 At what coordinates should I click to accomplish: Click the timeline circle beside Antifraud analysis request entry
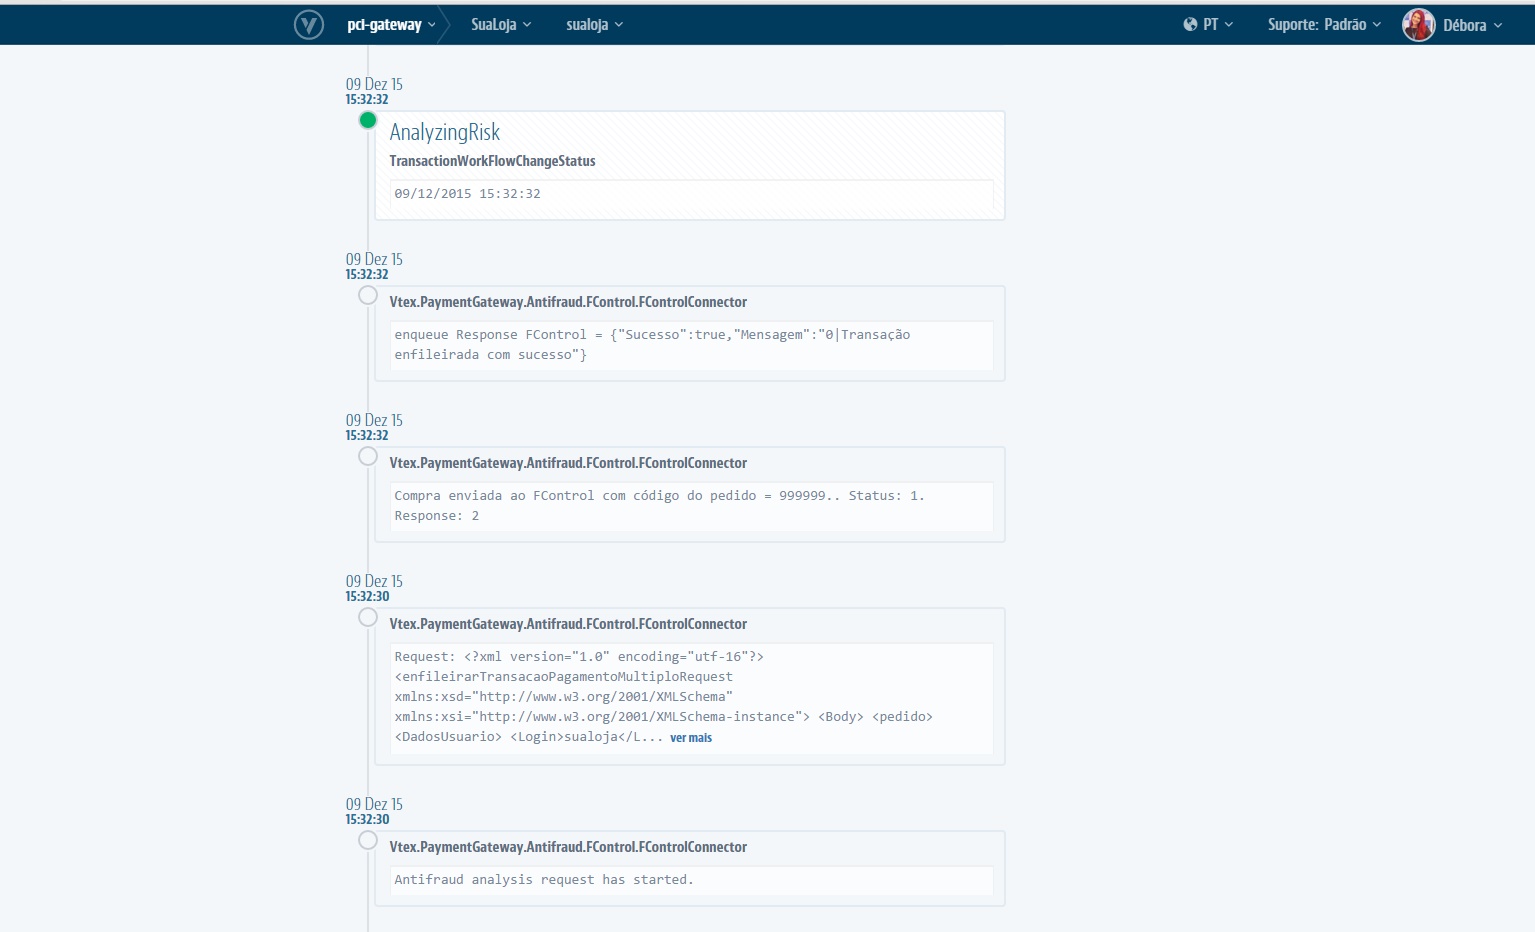pos(367,840)
